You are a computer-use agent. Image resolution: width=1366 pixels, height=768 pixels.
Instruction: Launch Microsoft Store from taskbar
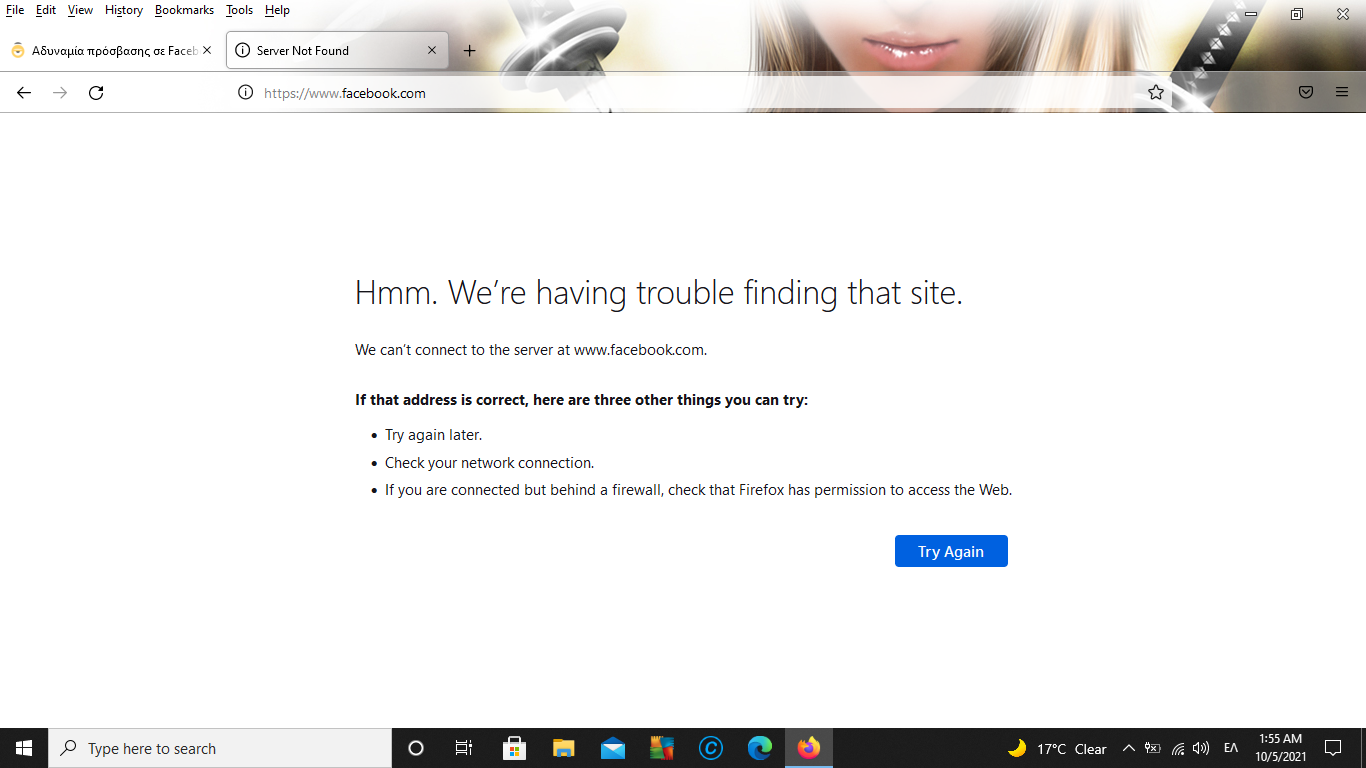pyautogui.click(x=514, y=748)
